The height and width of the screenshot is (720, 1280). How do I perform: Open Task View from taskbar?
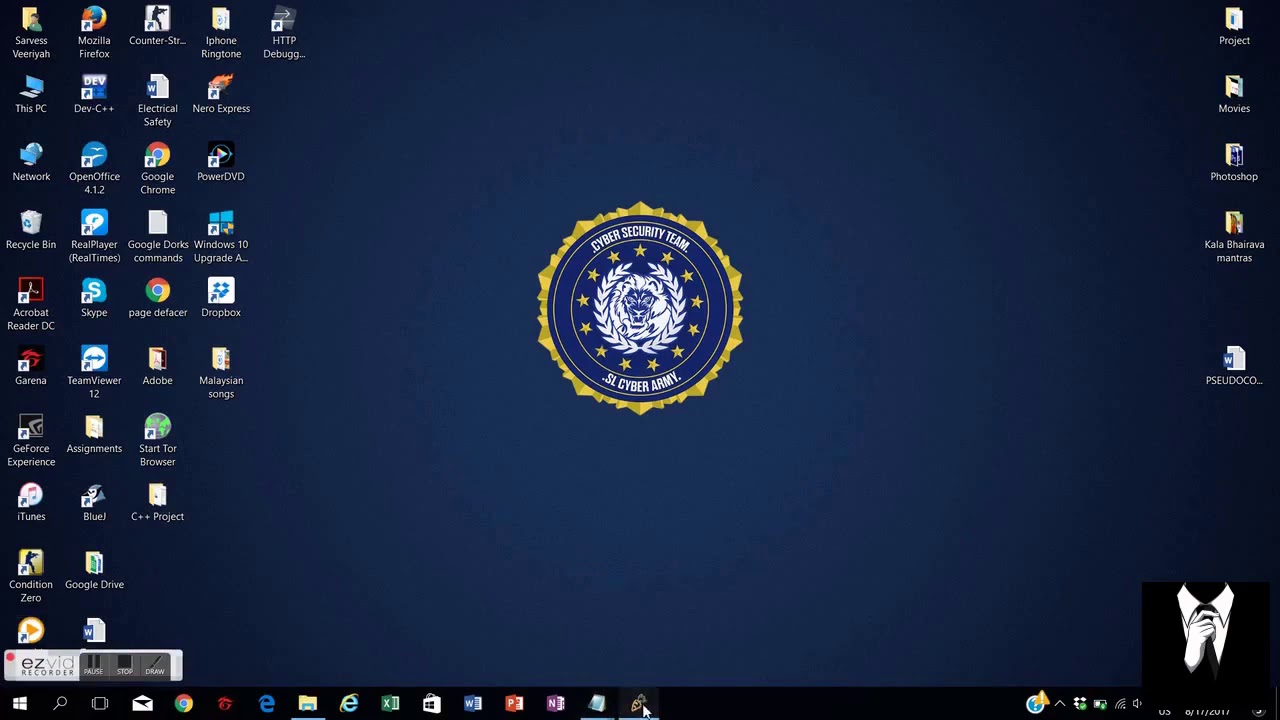[100, 704]
